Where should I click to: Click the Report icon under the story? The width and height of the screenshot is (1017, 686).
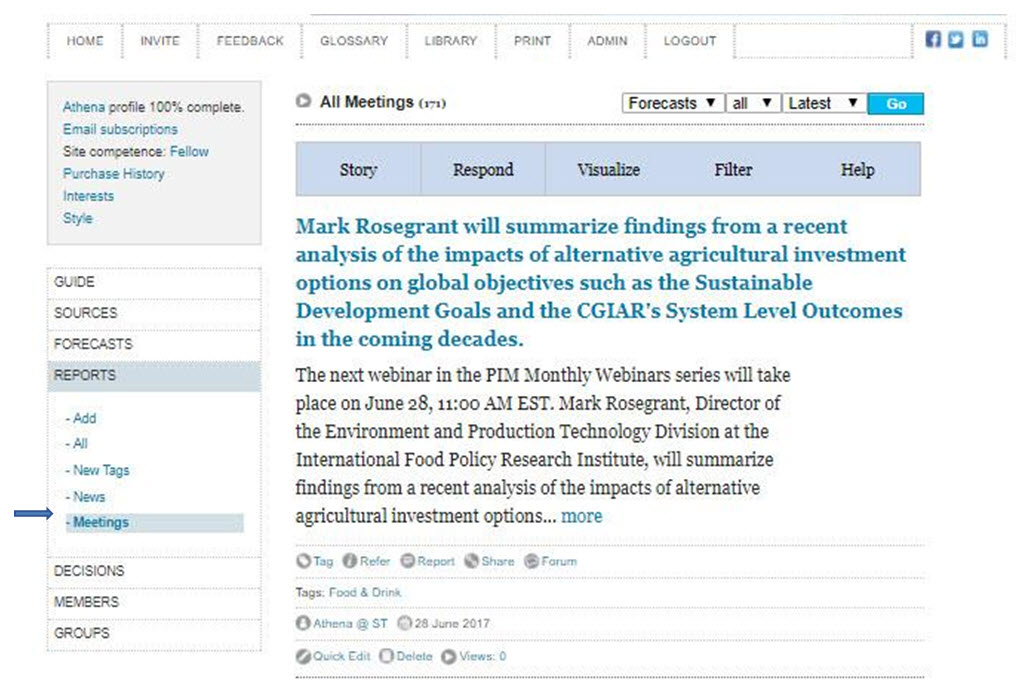407,562
